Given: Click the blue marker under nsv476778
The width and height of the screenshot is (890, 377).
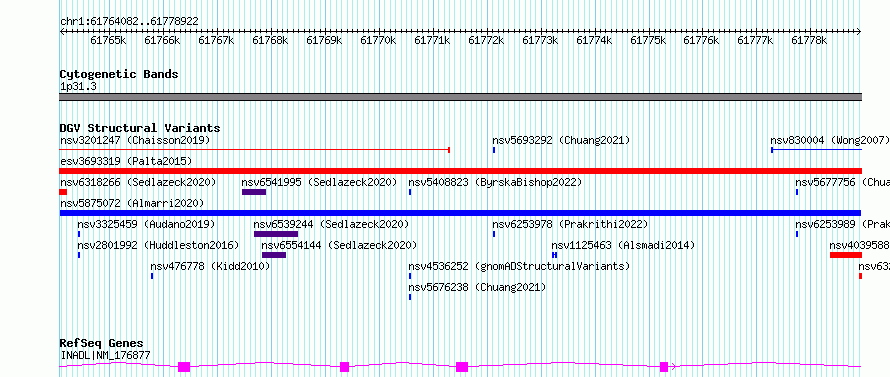Looking at the screenshot, I should [152, 276].
